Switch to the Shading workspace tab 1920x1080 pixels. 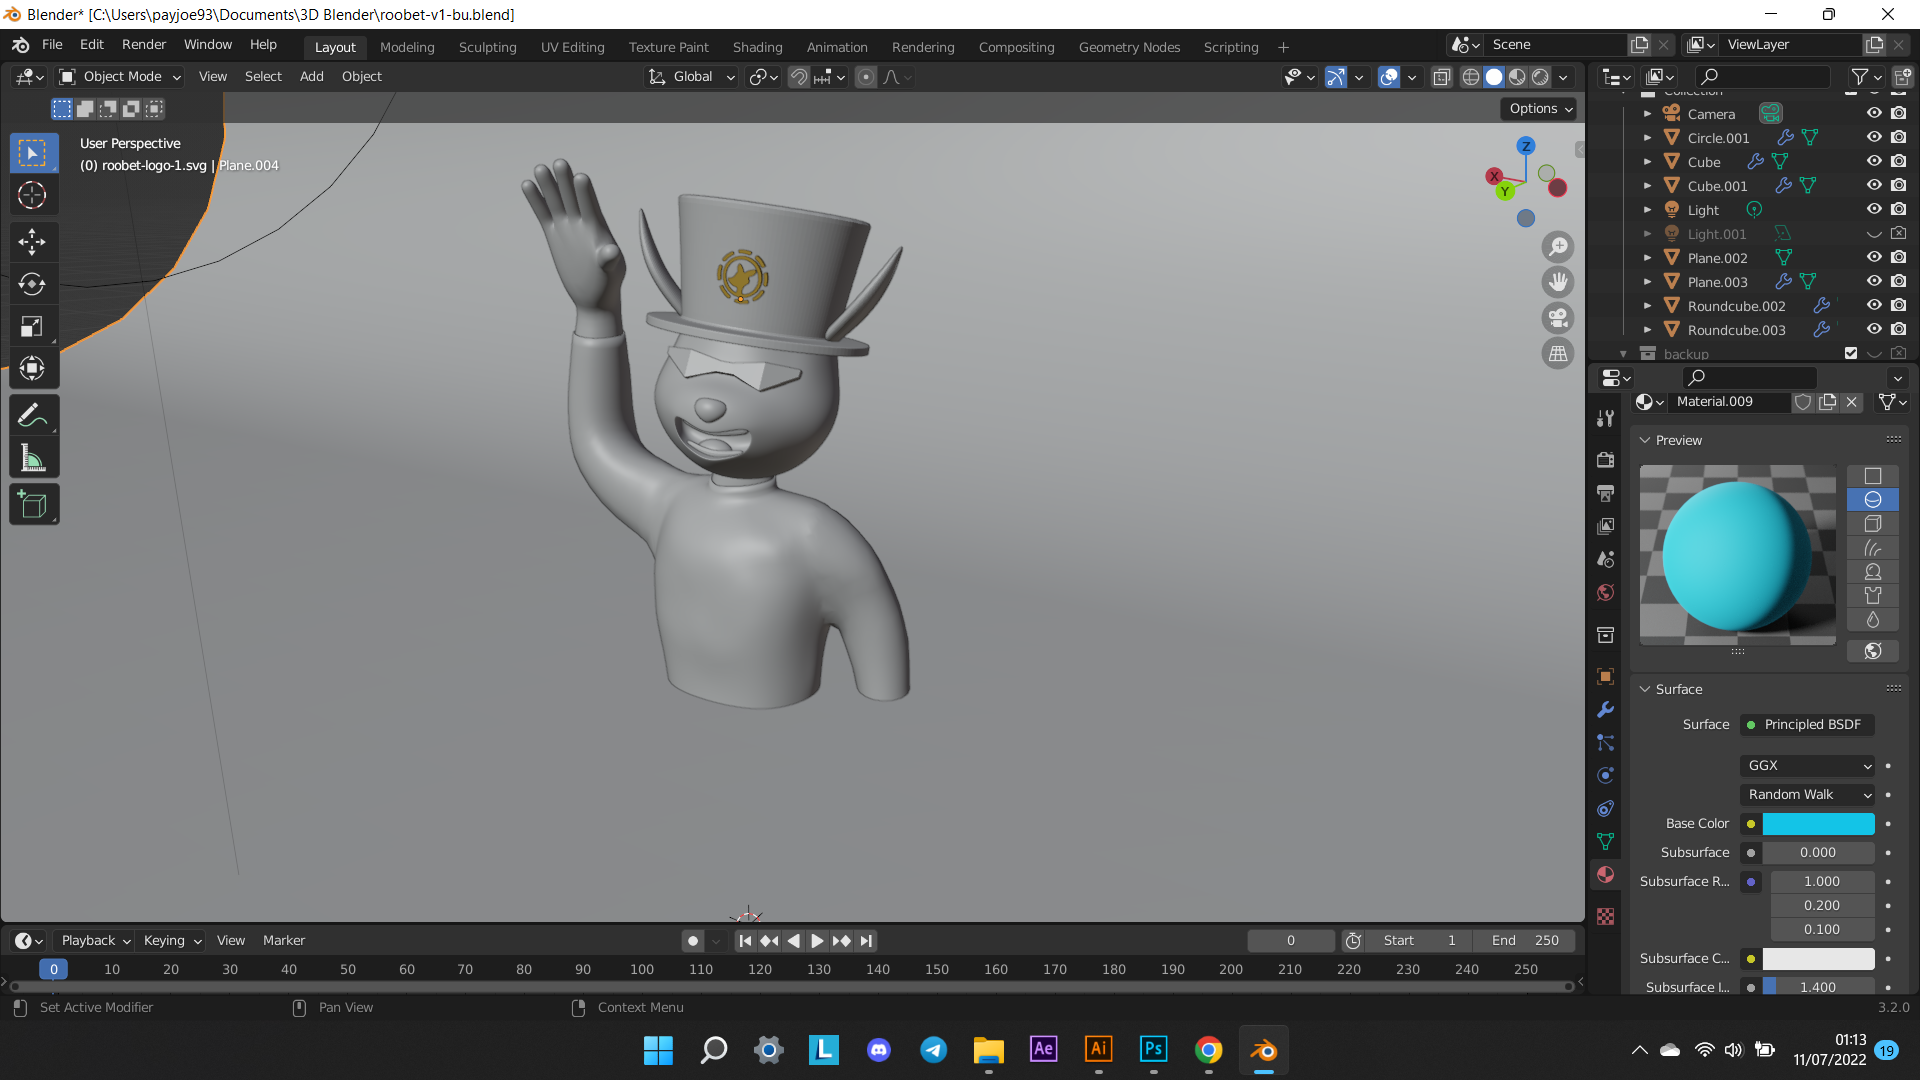pos(757,47)
